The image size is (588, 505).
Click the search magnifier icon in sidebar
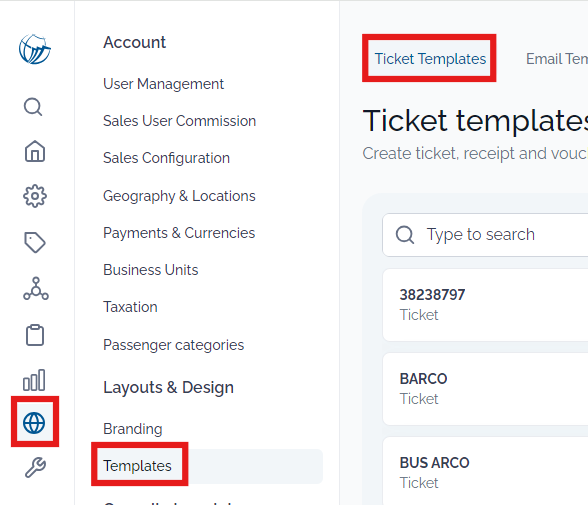pyautogui.click(x=33, y=107)
